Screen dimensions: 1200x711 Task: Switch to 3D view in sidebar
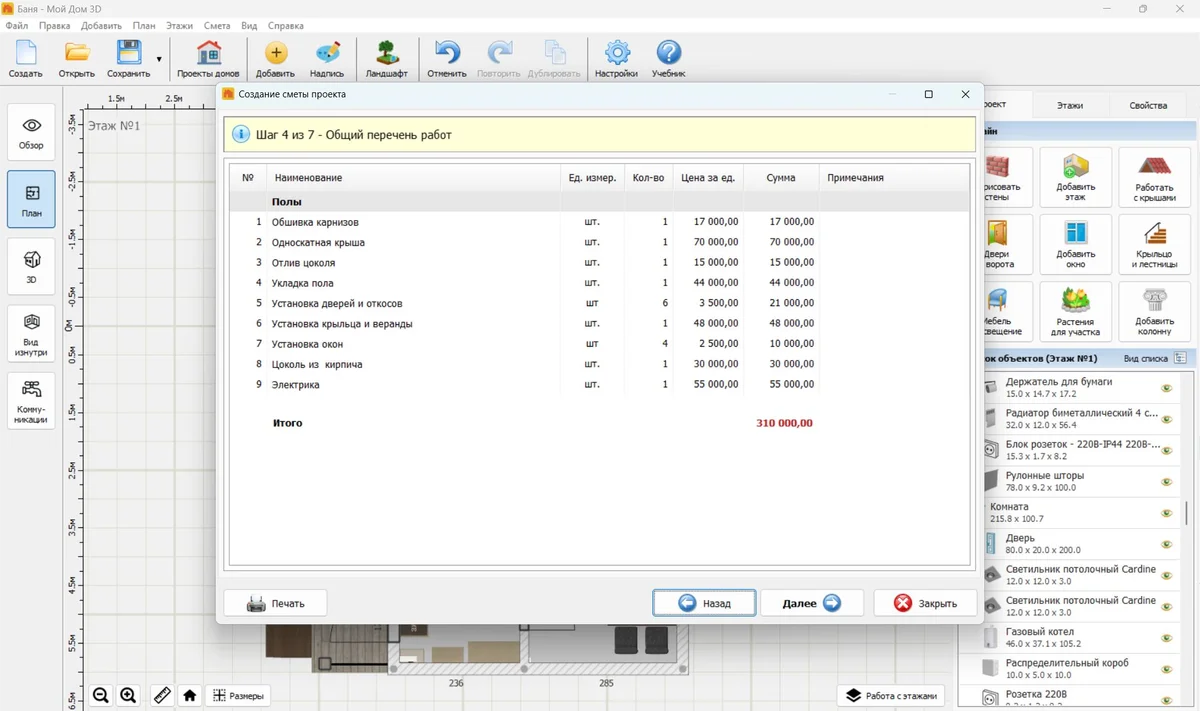(x=31, y=266)
